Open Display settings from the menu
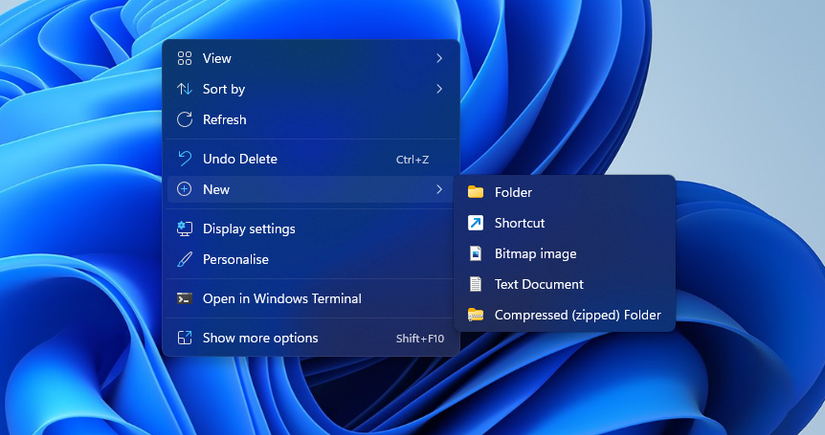The image size is (825, 435). 311,229
